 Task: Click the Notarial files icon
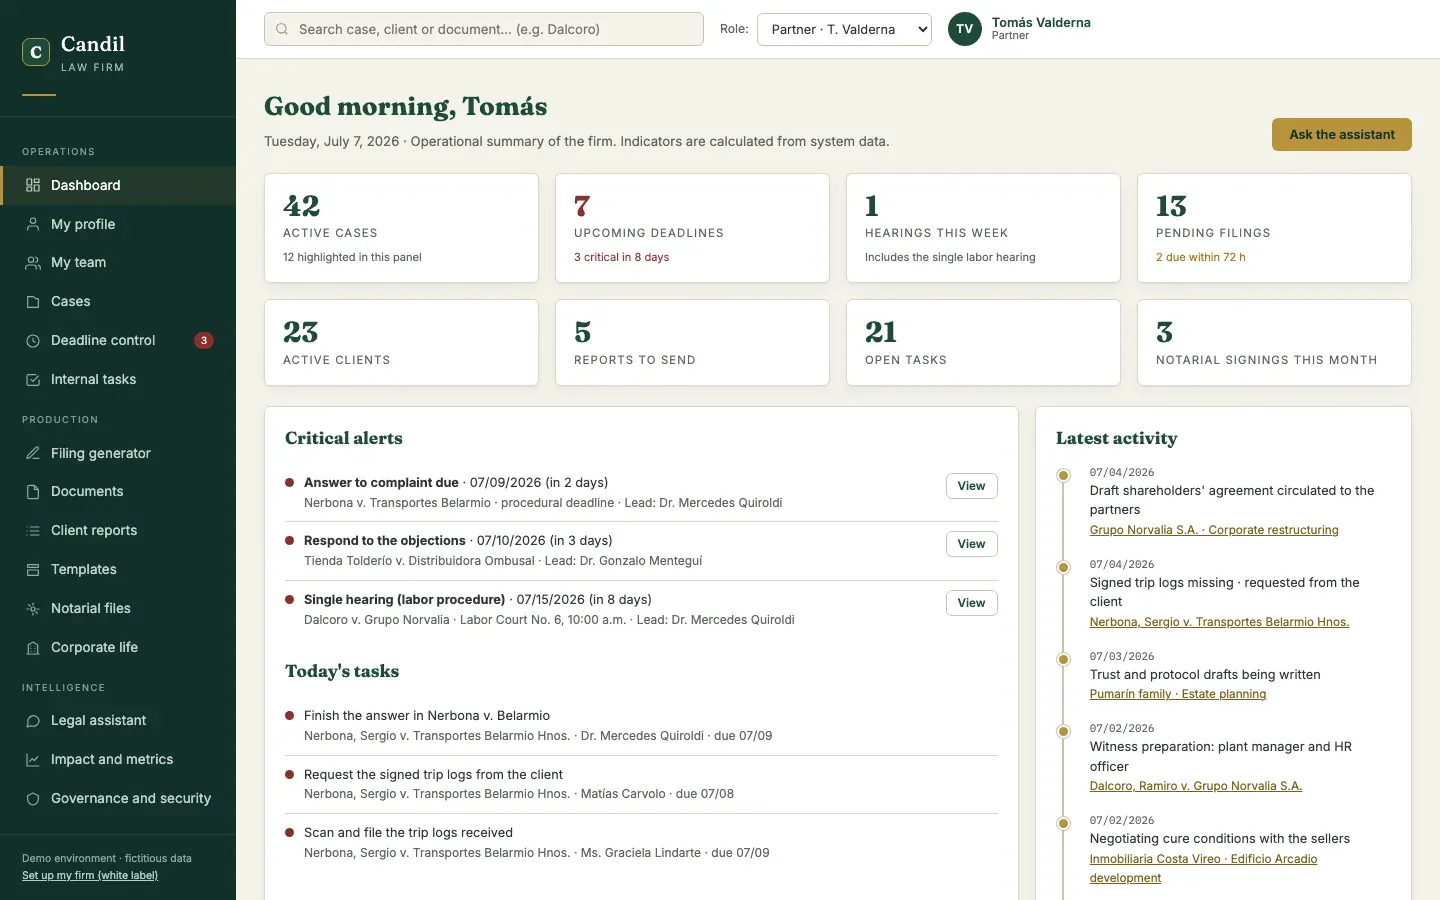coord(33,608)
